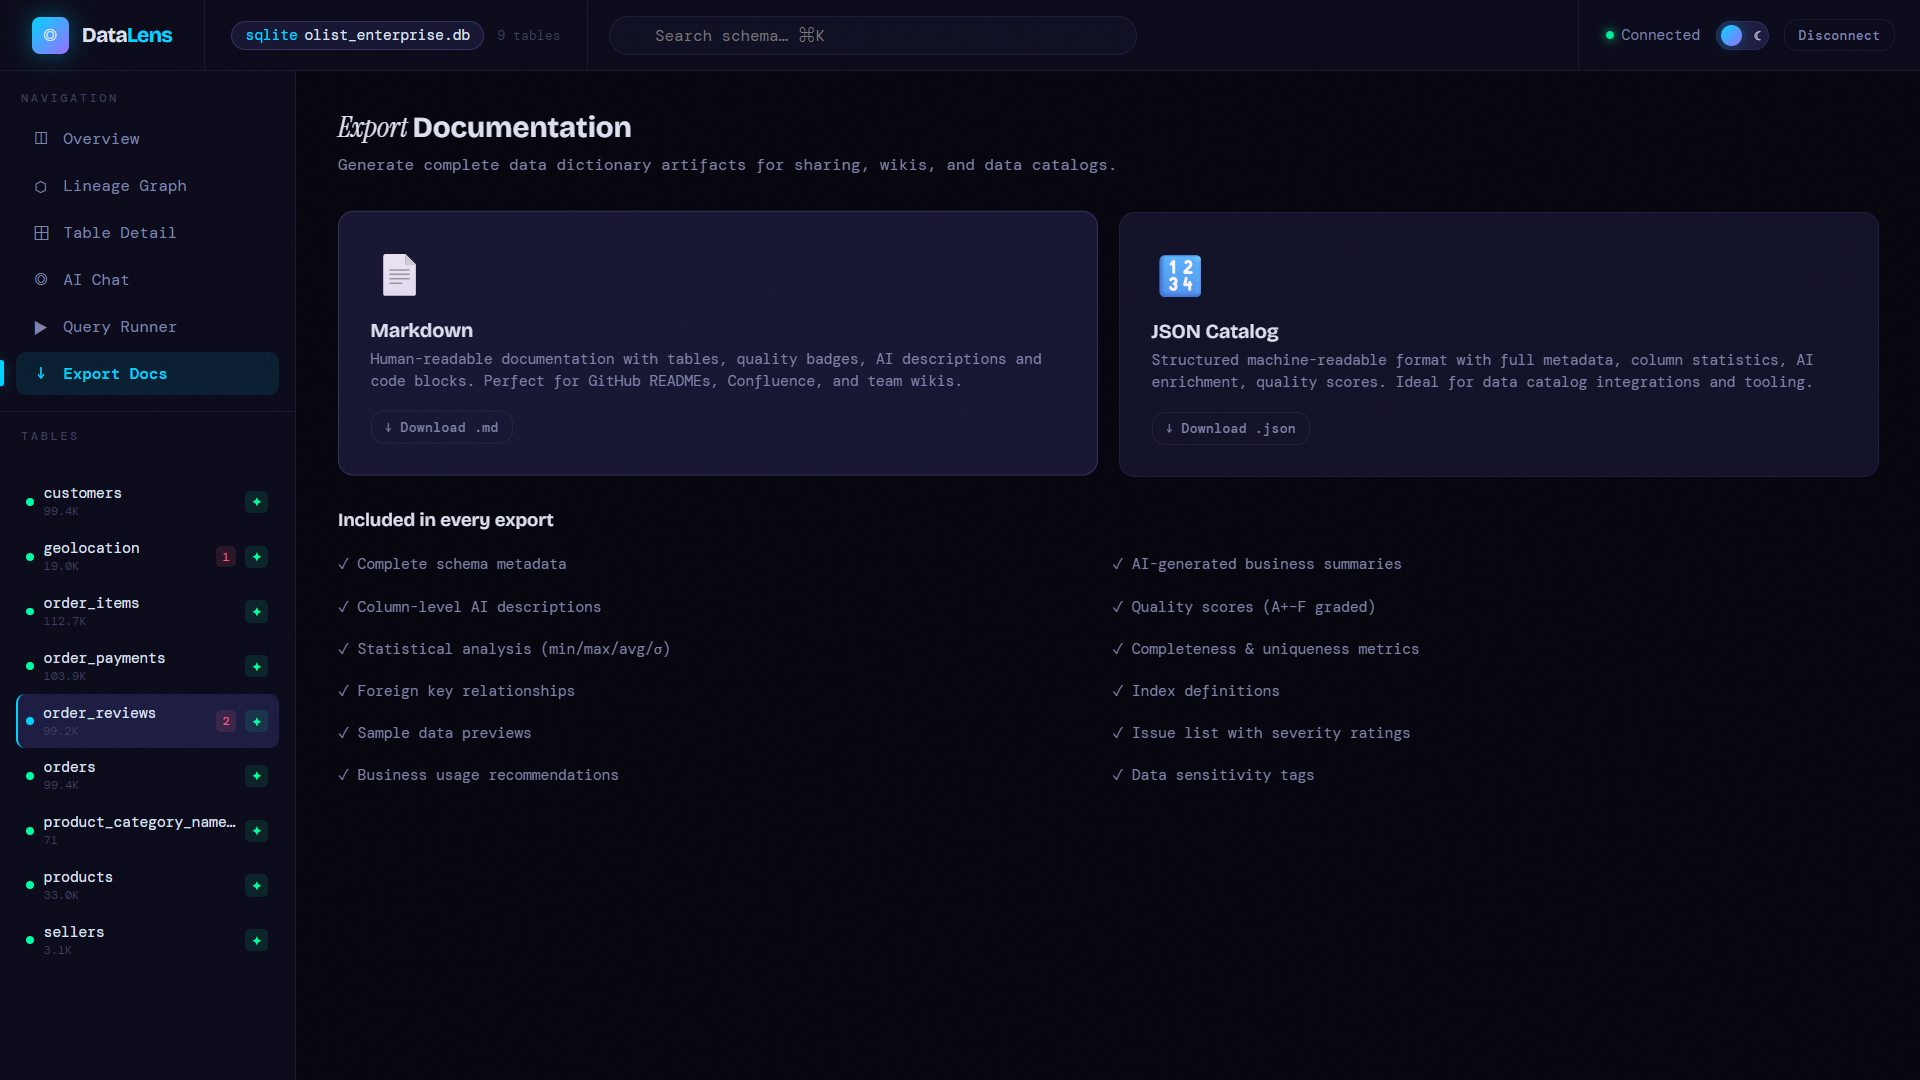The image size is (1920, 1080).
Task: Click the Markdown document icon
Action: point(399,275)
